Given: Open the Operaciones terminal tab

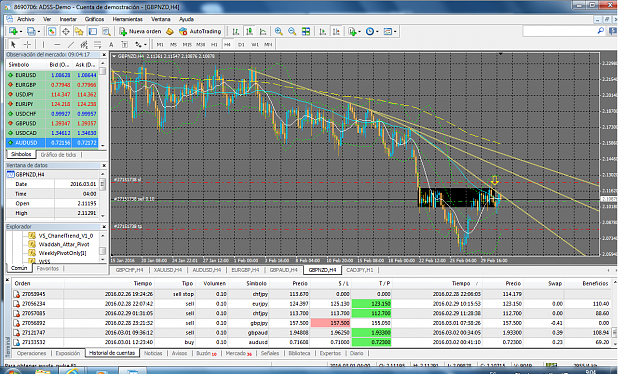Looking at the screenshot, I should [x=31, y=353].
